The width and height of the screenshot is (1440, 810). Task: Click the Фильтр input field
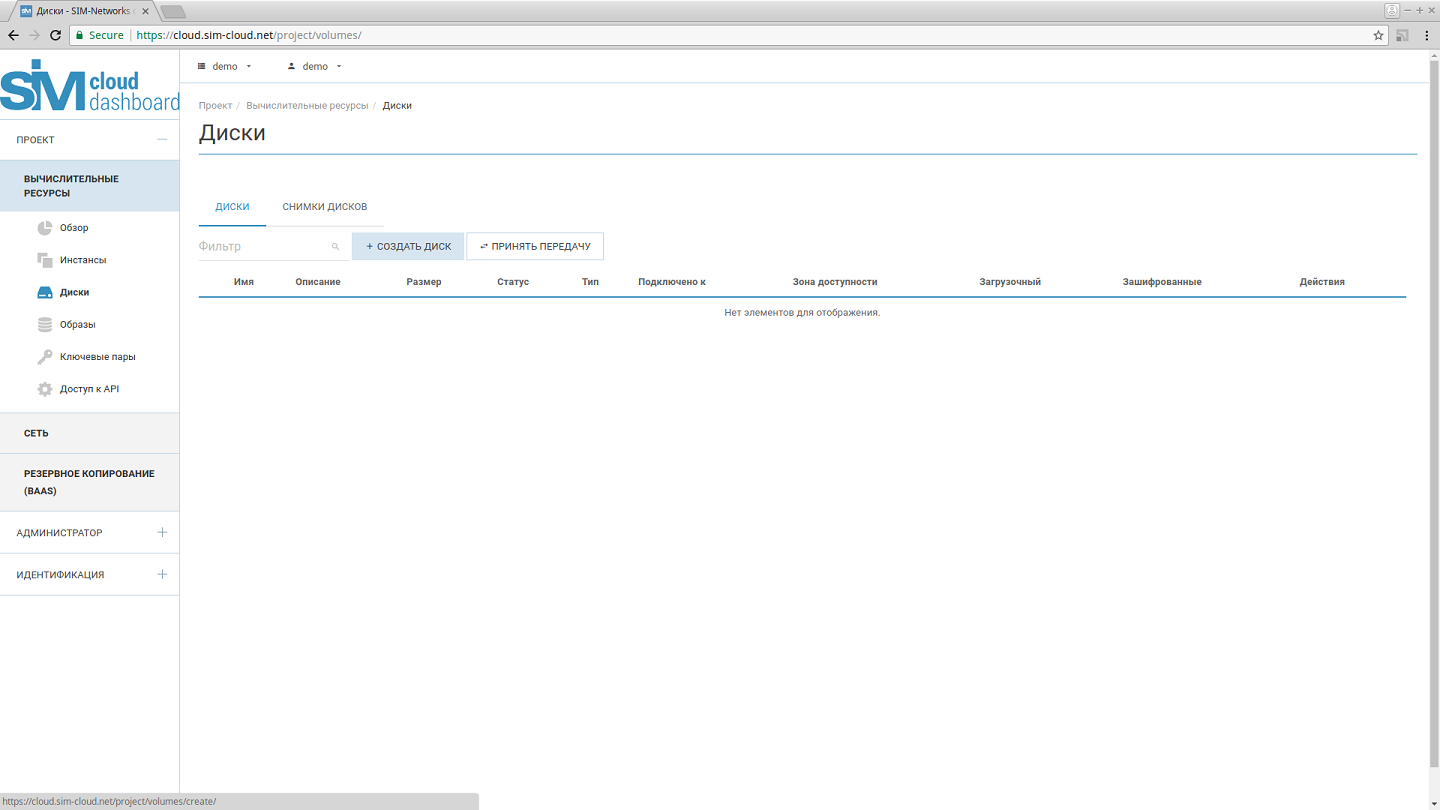[262, 247]
